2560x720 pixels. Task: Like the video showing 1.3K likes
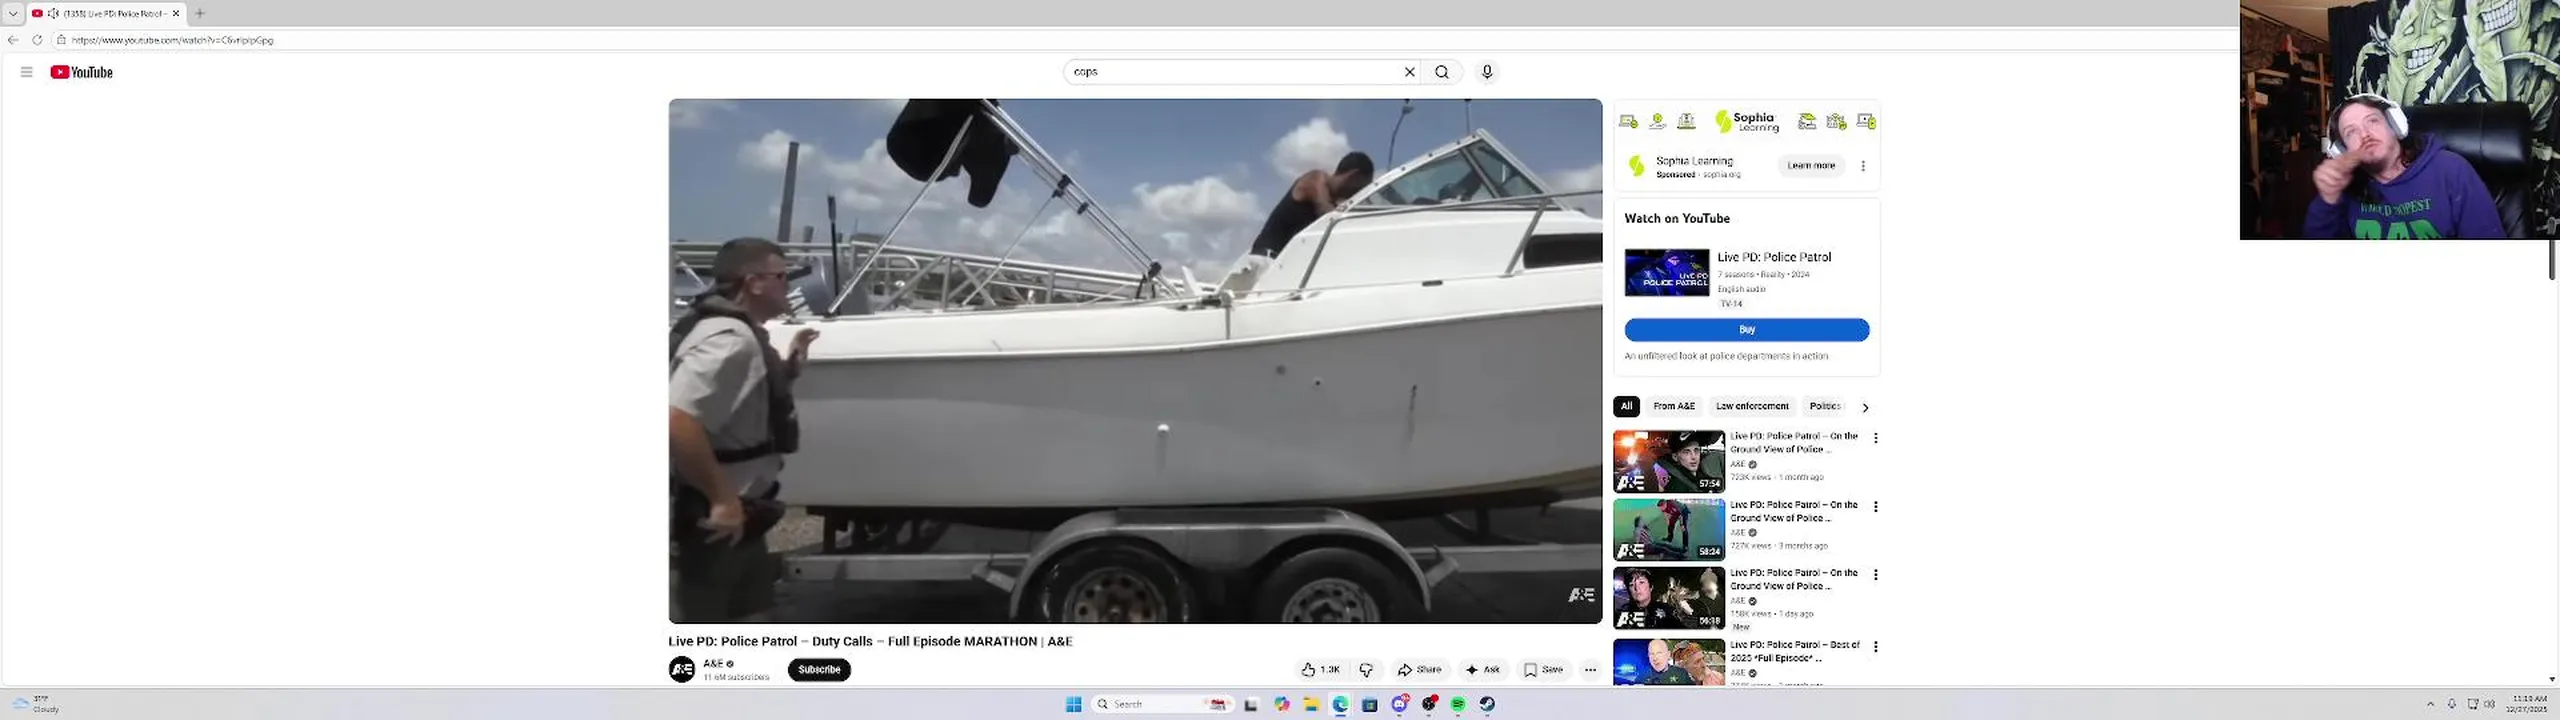point(1321,670)
